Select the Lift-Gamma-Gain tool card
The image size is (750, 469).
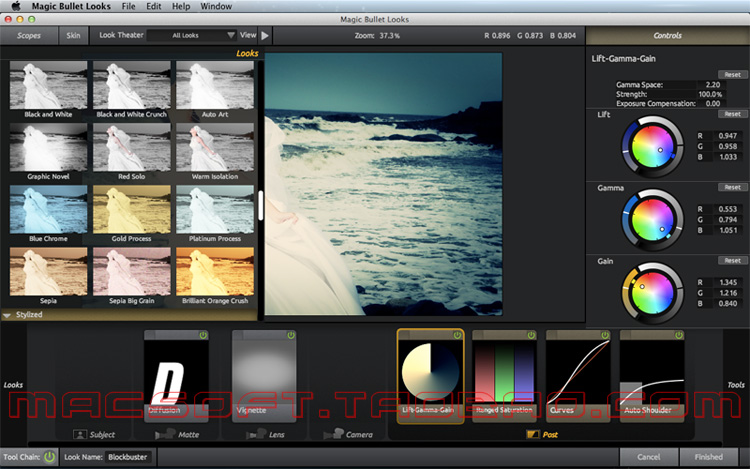tap(430, 376)
